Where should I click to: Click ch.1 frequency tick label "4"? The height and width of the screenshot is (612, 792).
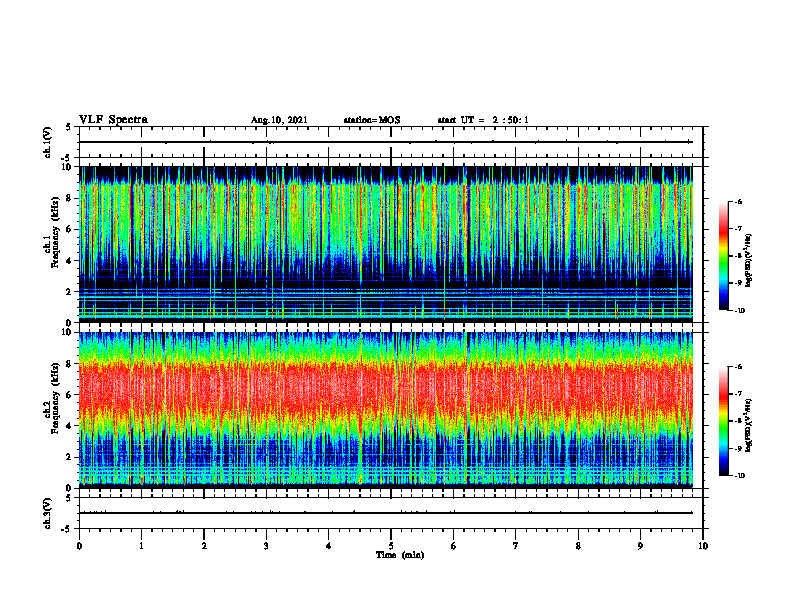pos(70,261)
